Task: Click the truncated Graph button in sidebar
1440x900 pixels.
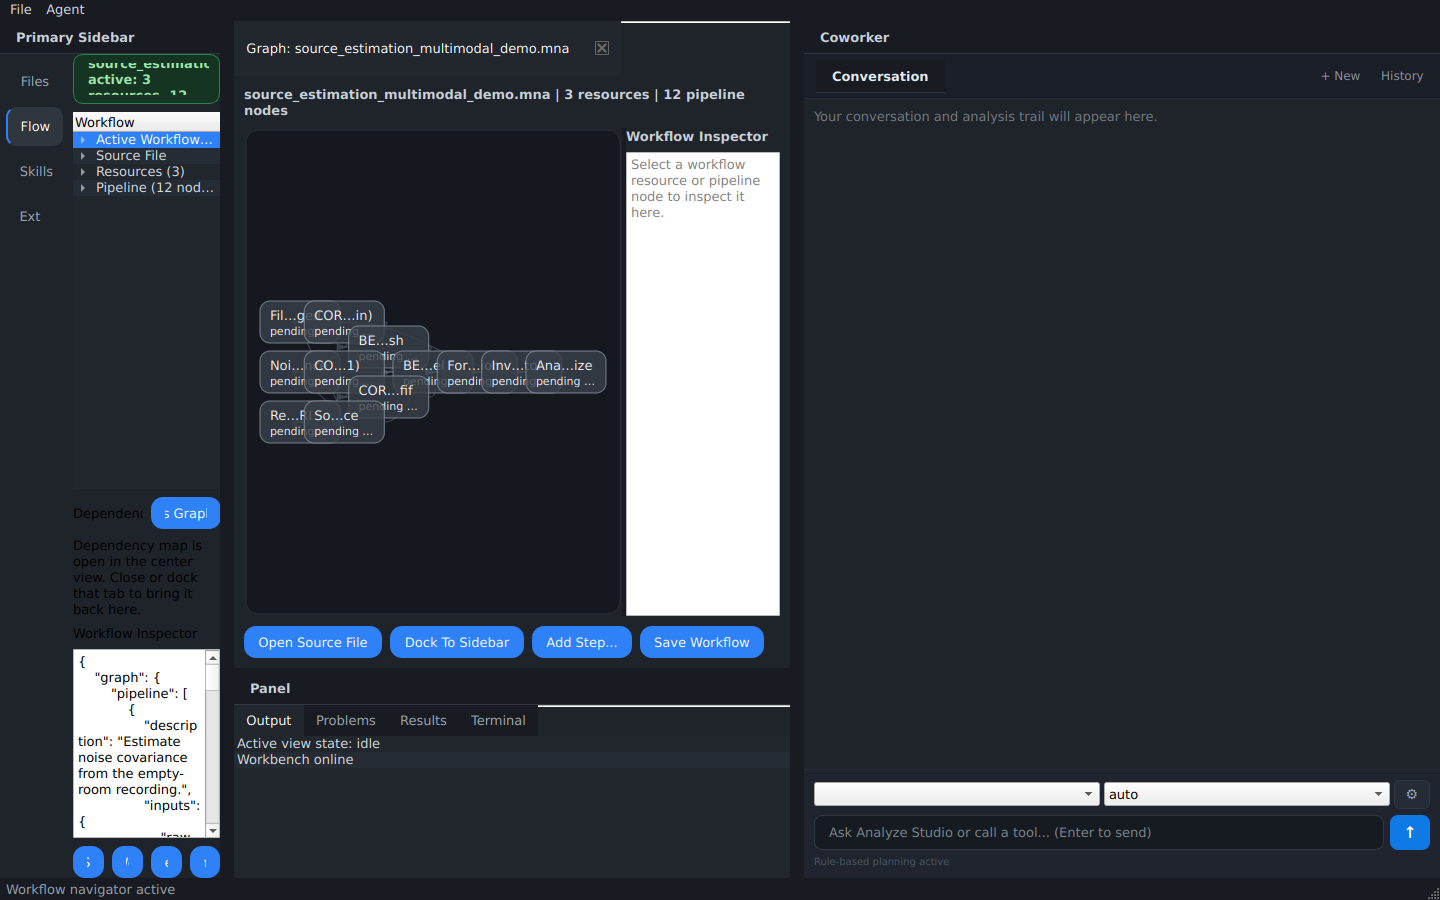Action: click(x=185, y=513)
